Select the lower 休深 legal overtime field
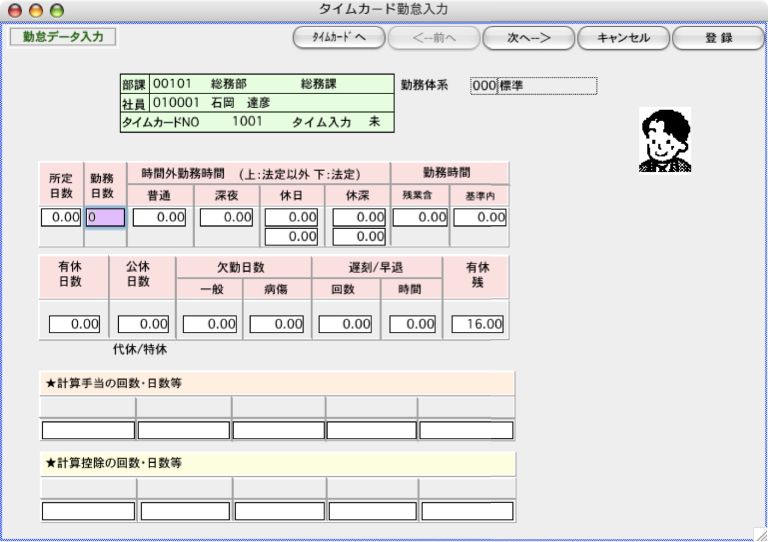The height and width of the screenshot is (542, 768). [x=359, y=237]
